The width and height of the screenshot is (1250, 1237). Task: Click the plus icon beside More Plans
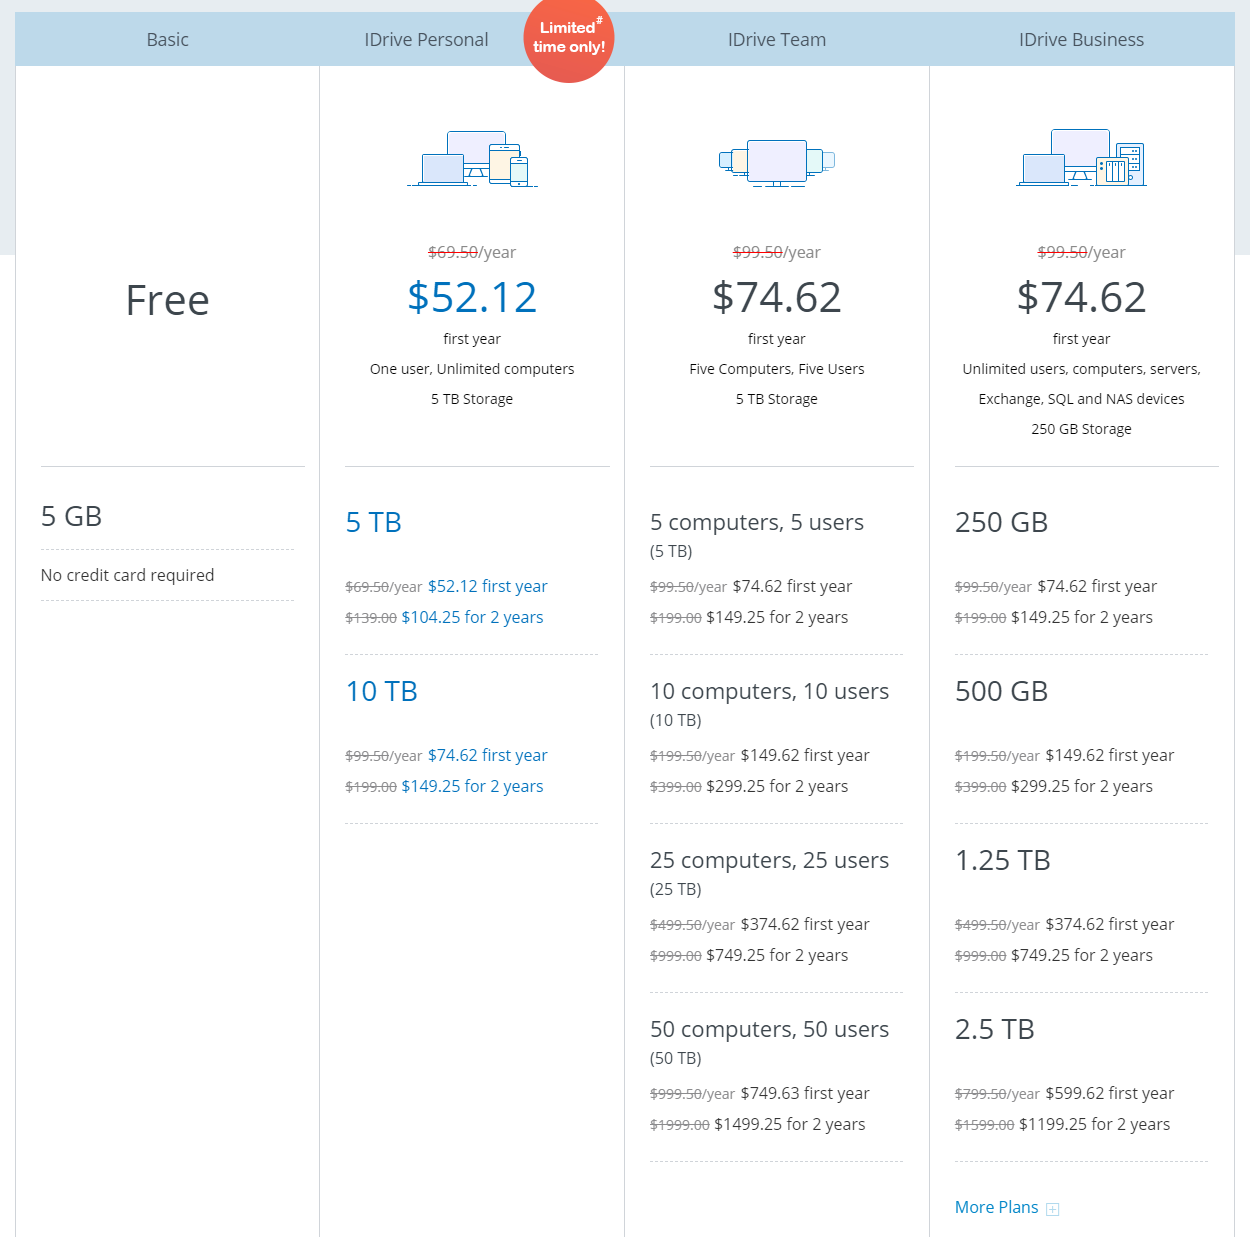[1052, 1209]
